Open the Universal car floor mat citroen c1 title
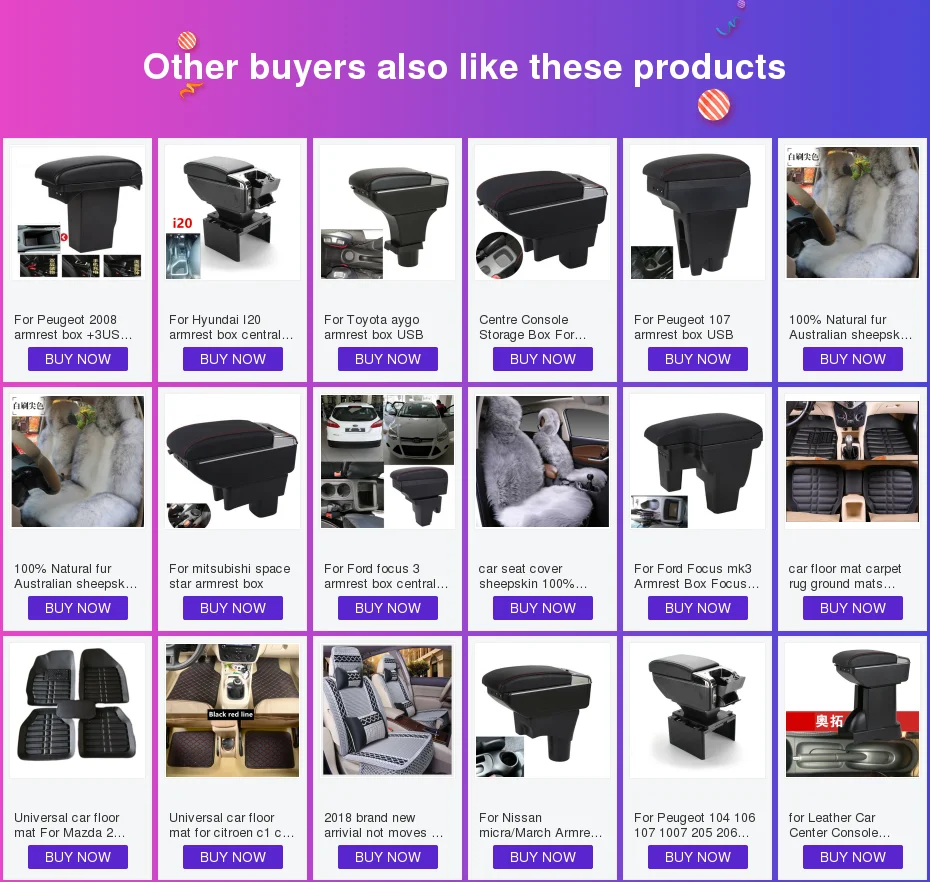The height and width of the screenshot is (882, 930). [x=231, y=825]
